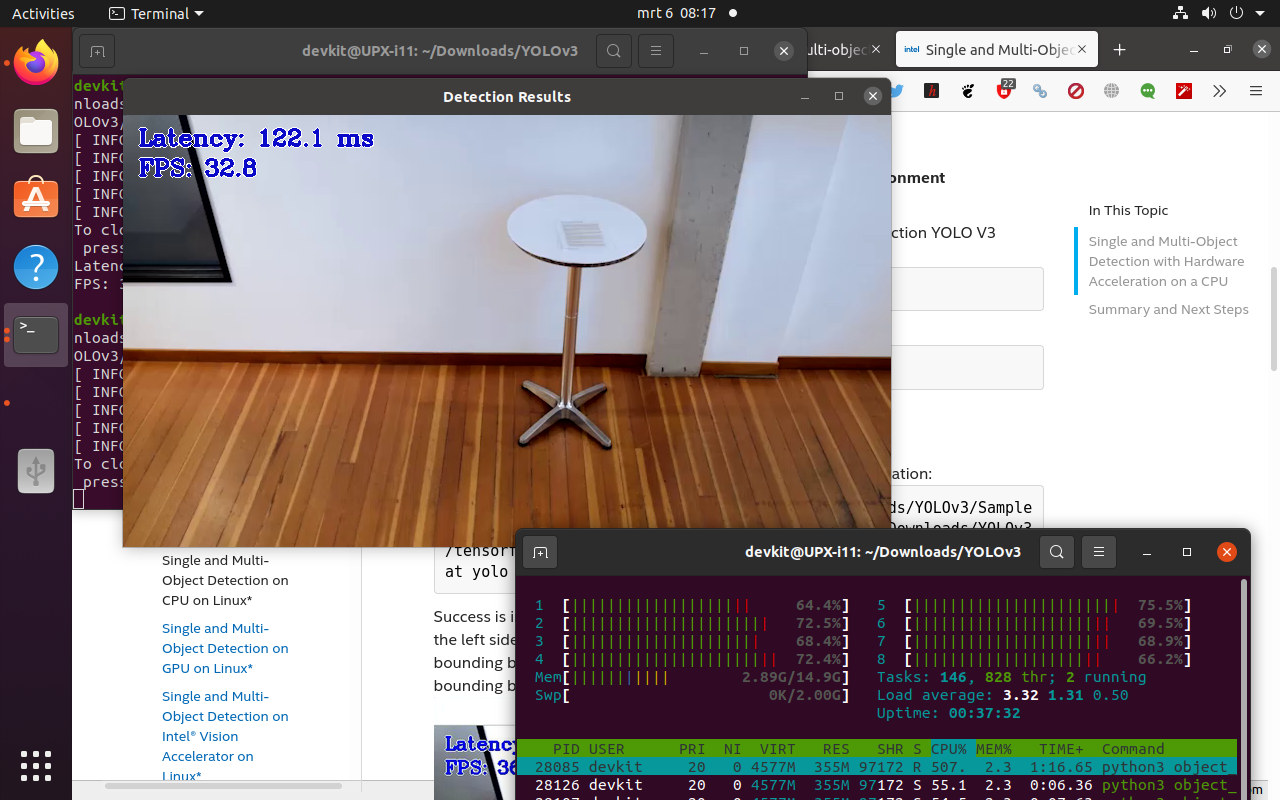Click new tab button in htop terminal
This screenshot has height=800, width=1280.
[x=540, y=552]
